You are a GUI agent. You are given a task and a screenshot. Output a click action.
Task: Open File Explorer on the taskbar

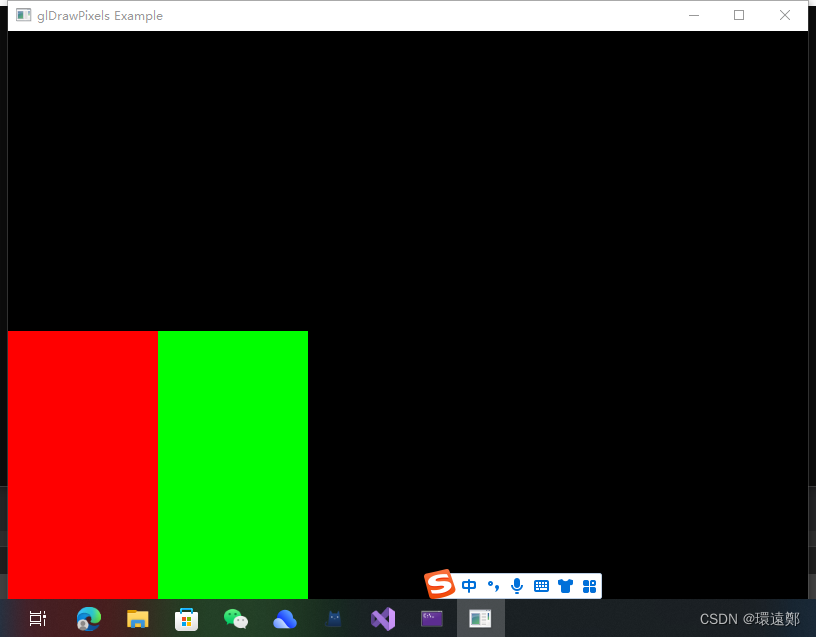[x=137, y=618]
